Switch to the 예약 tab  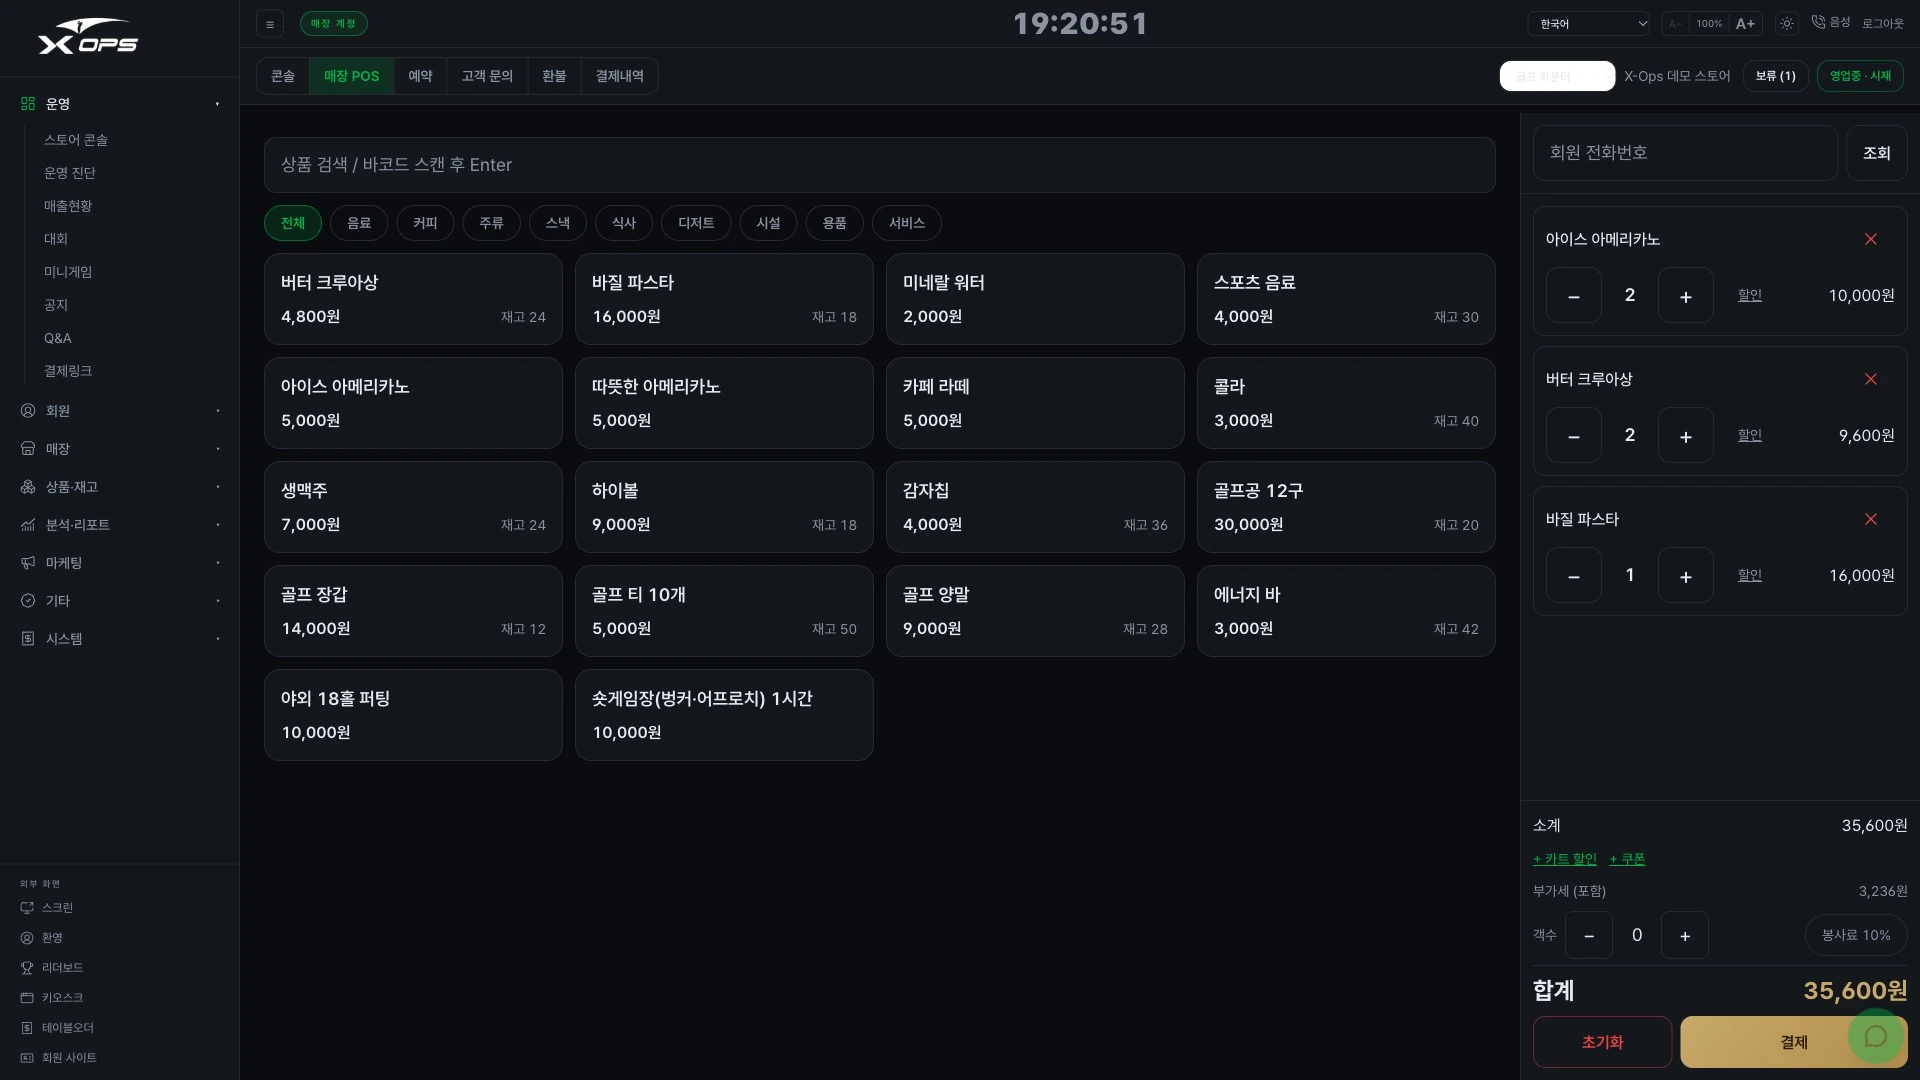coord(420,76)
